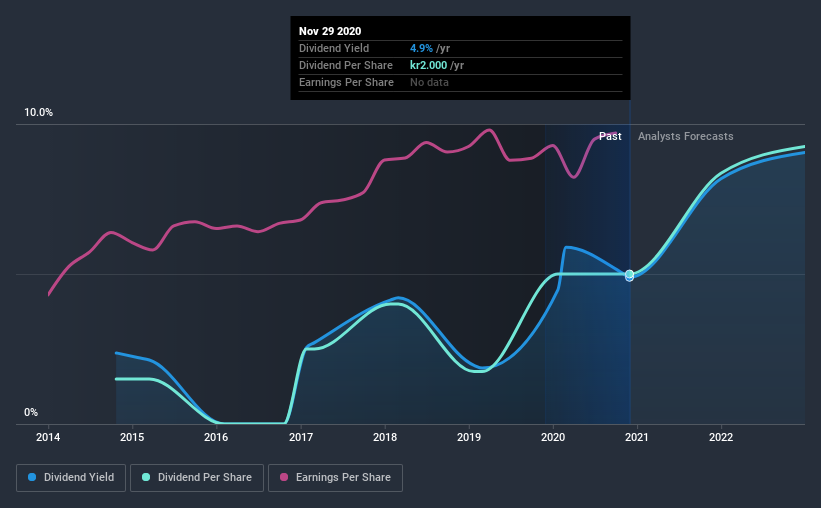This screenshot has width=821, height=508.
Task: Click the 0% y-axis label
Action: (x=31, y=413)
